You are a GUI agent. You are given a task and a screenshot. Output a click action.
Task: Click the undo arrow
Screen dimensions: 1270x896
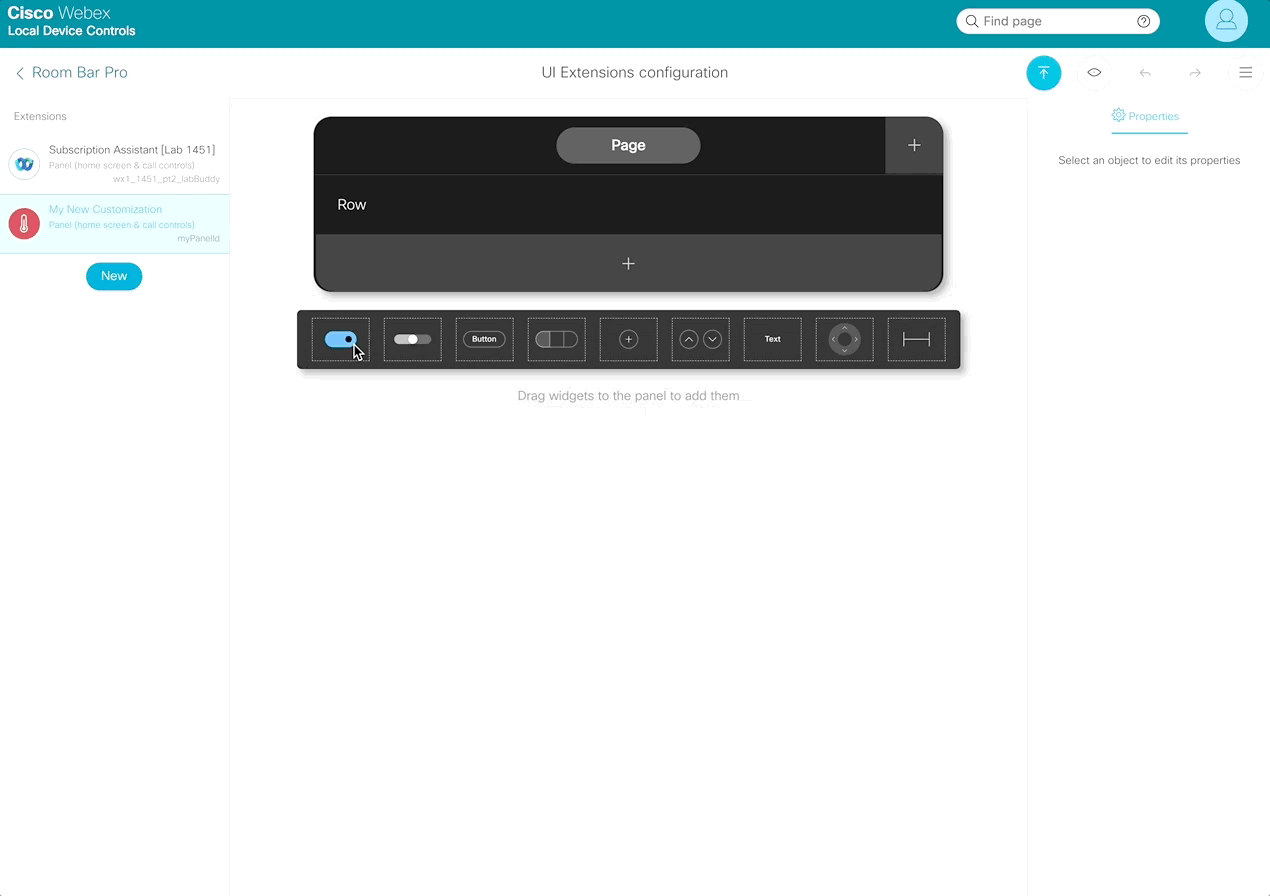[1145, 73]
